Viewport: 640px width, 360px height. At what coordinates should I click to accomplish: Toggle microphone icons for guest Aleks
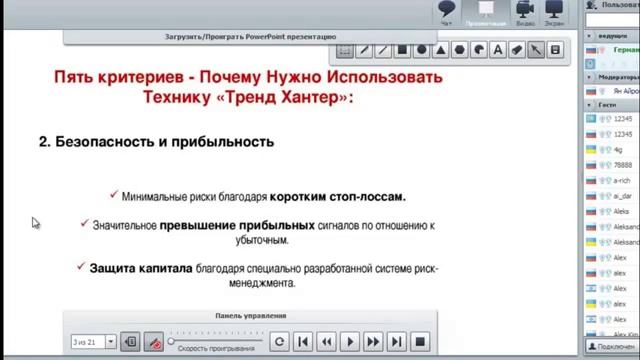(x=605, y=211)
